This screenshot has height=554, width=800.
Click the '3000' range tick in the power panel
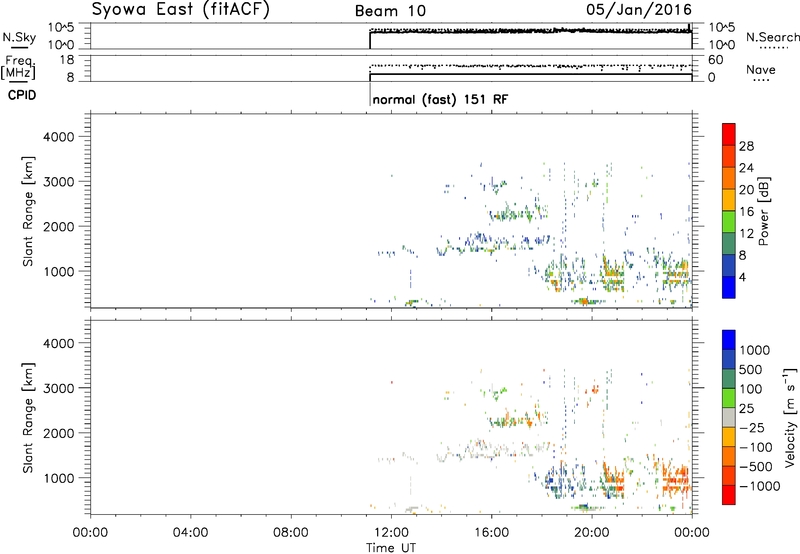tap(59, 182)
